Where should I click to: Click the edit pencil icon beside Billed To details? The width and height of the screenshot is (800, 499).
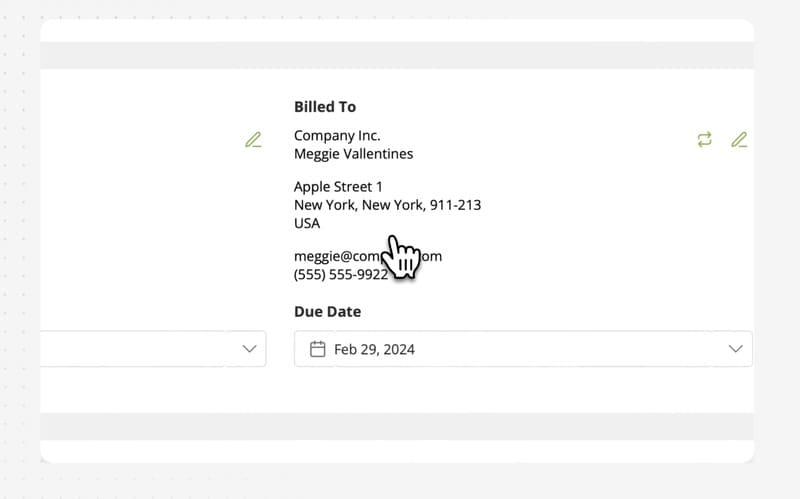[x=739, y=140]
